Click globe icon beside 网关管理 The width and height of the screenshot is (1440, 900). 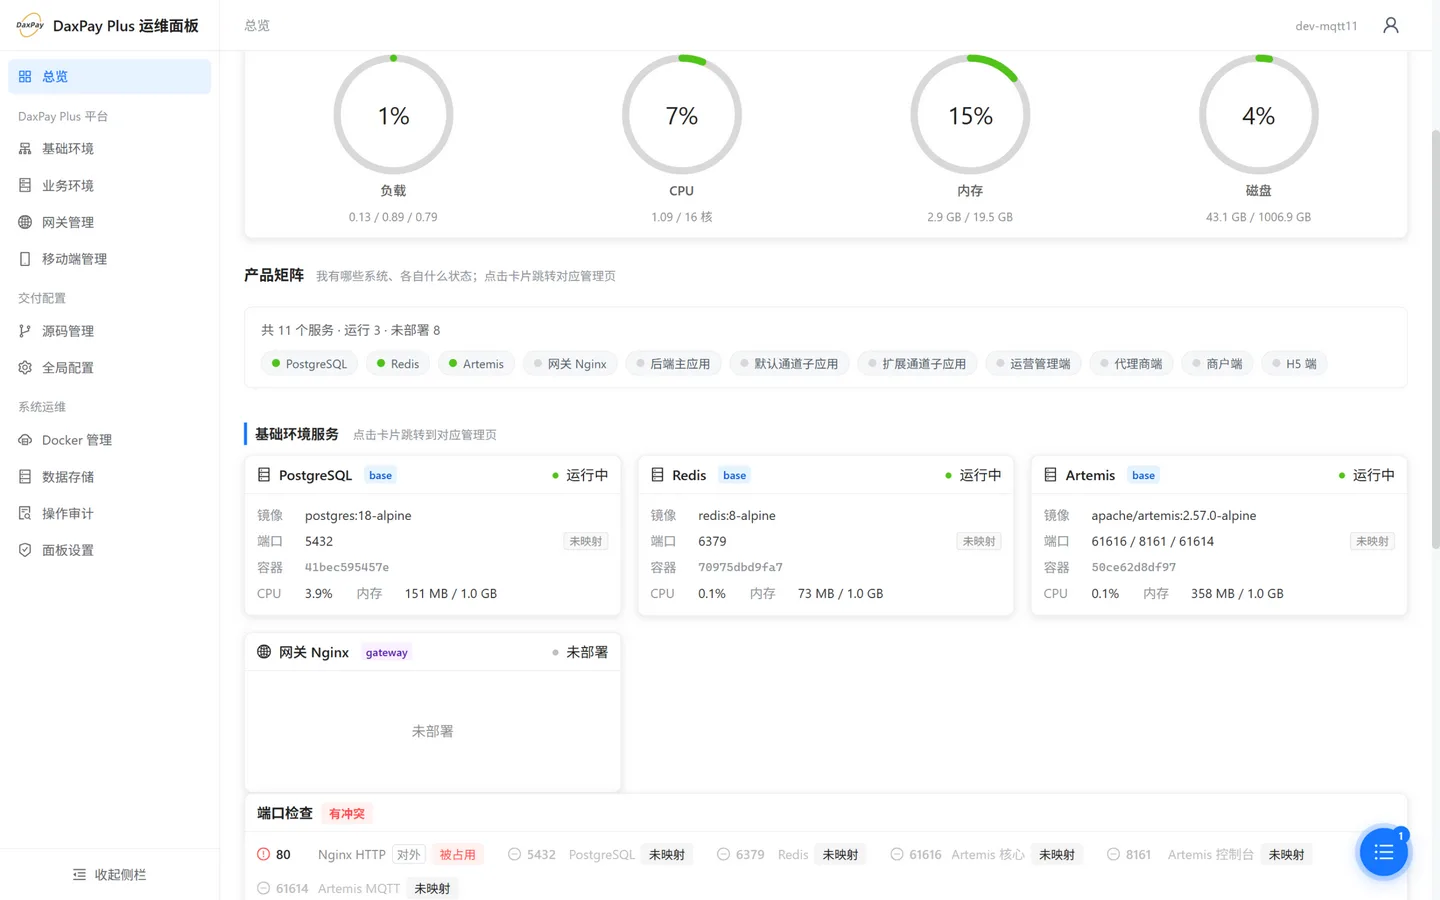pos(25,222)
